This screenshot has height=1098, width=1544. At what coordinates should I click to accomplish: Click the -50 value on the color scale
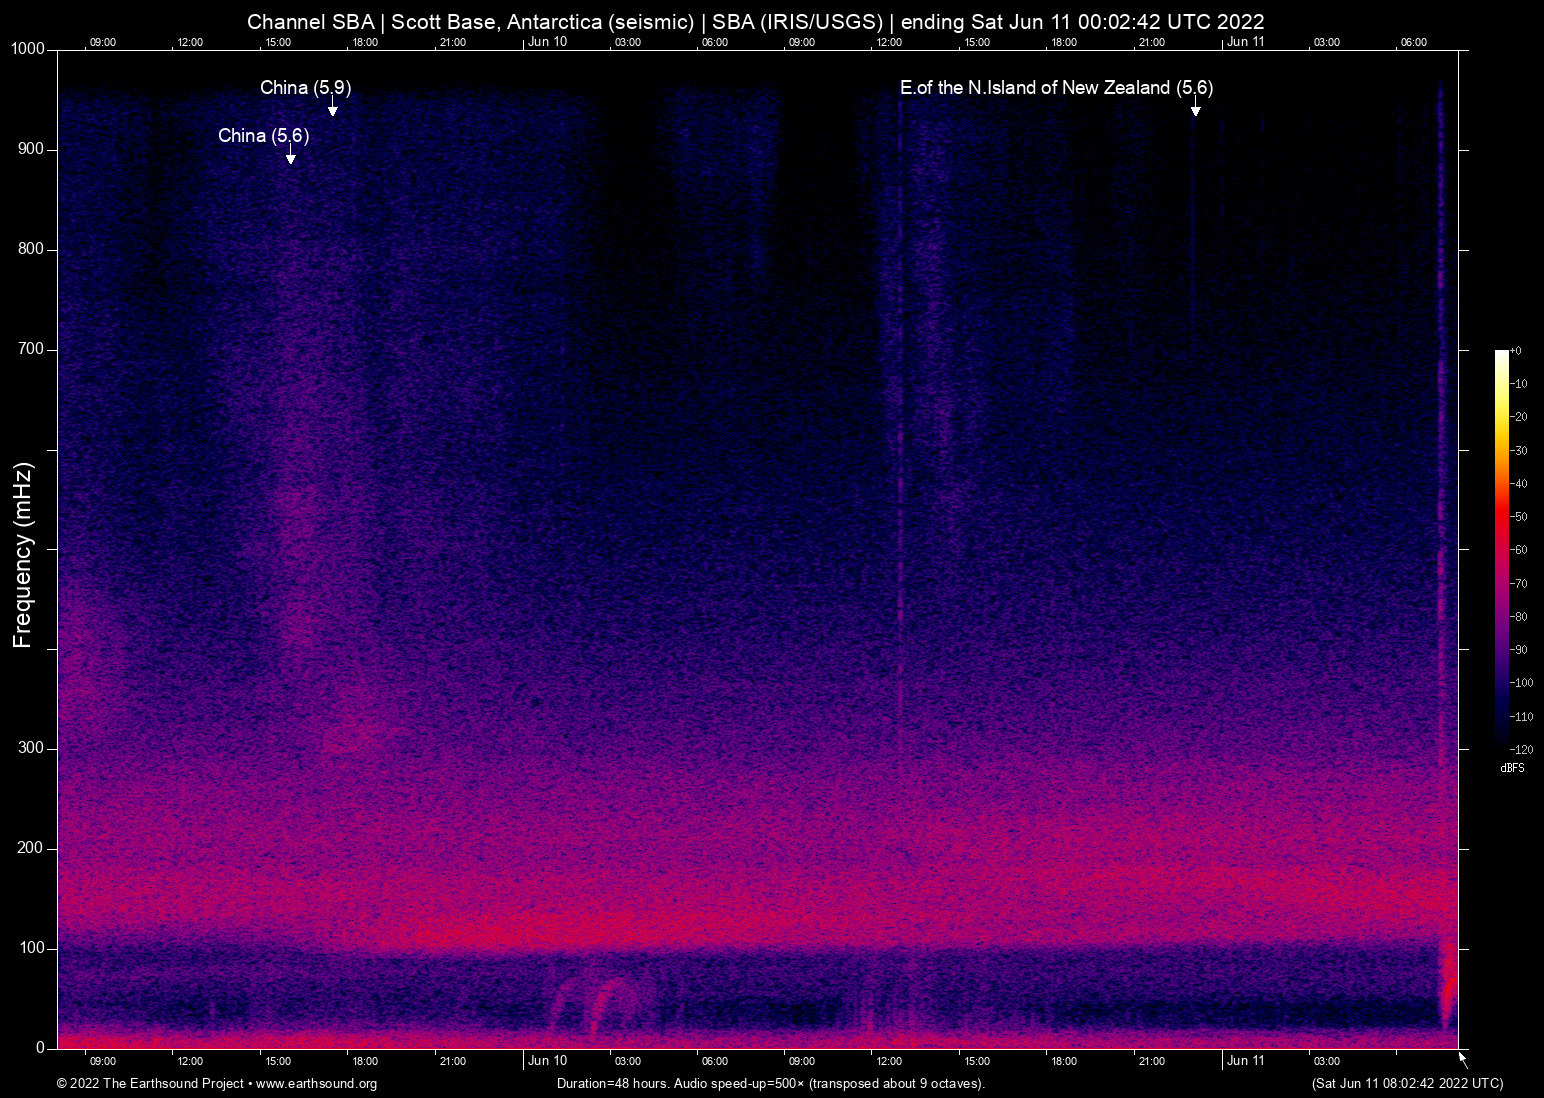click(1519, 517)
